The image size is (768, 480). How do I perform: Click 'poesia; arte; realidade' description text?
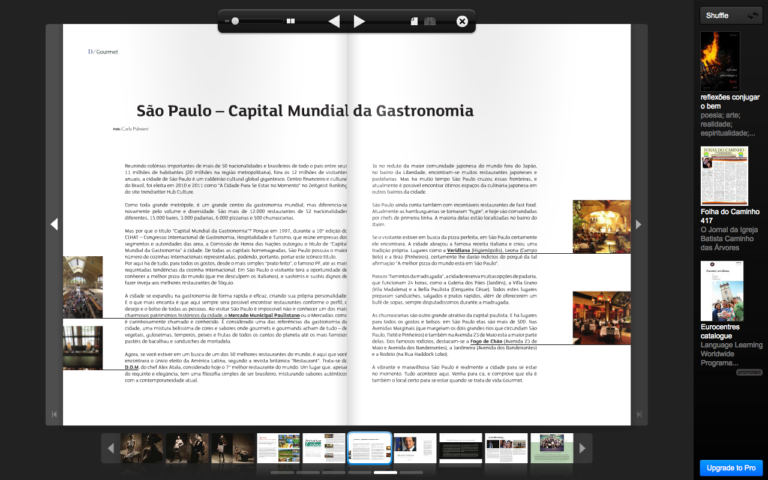tap(727, 124)
